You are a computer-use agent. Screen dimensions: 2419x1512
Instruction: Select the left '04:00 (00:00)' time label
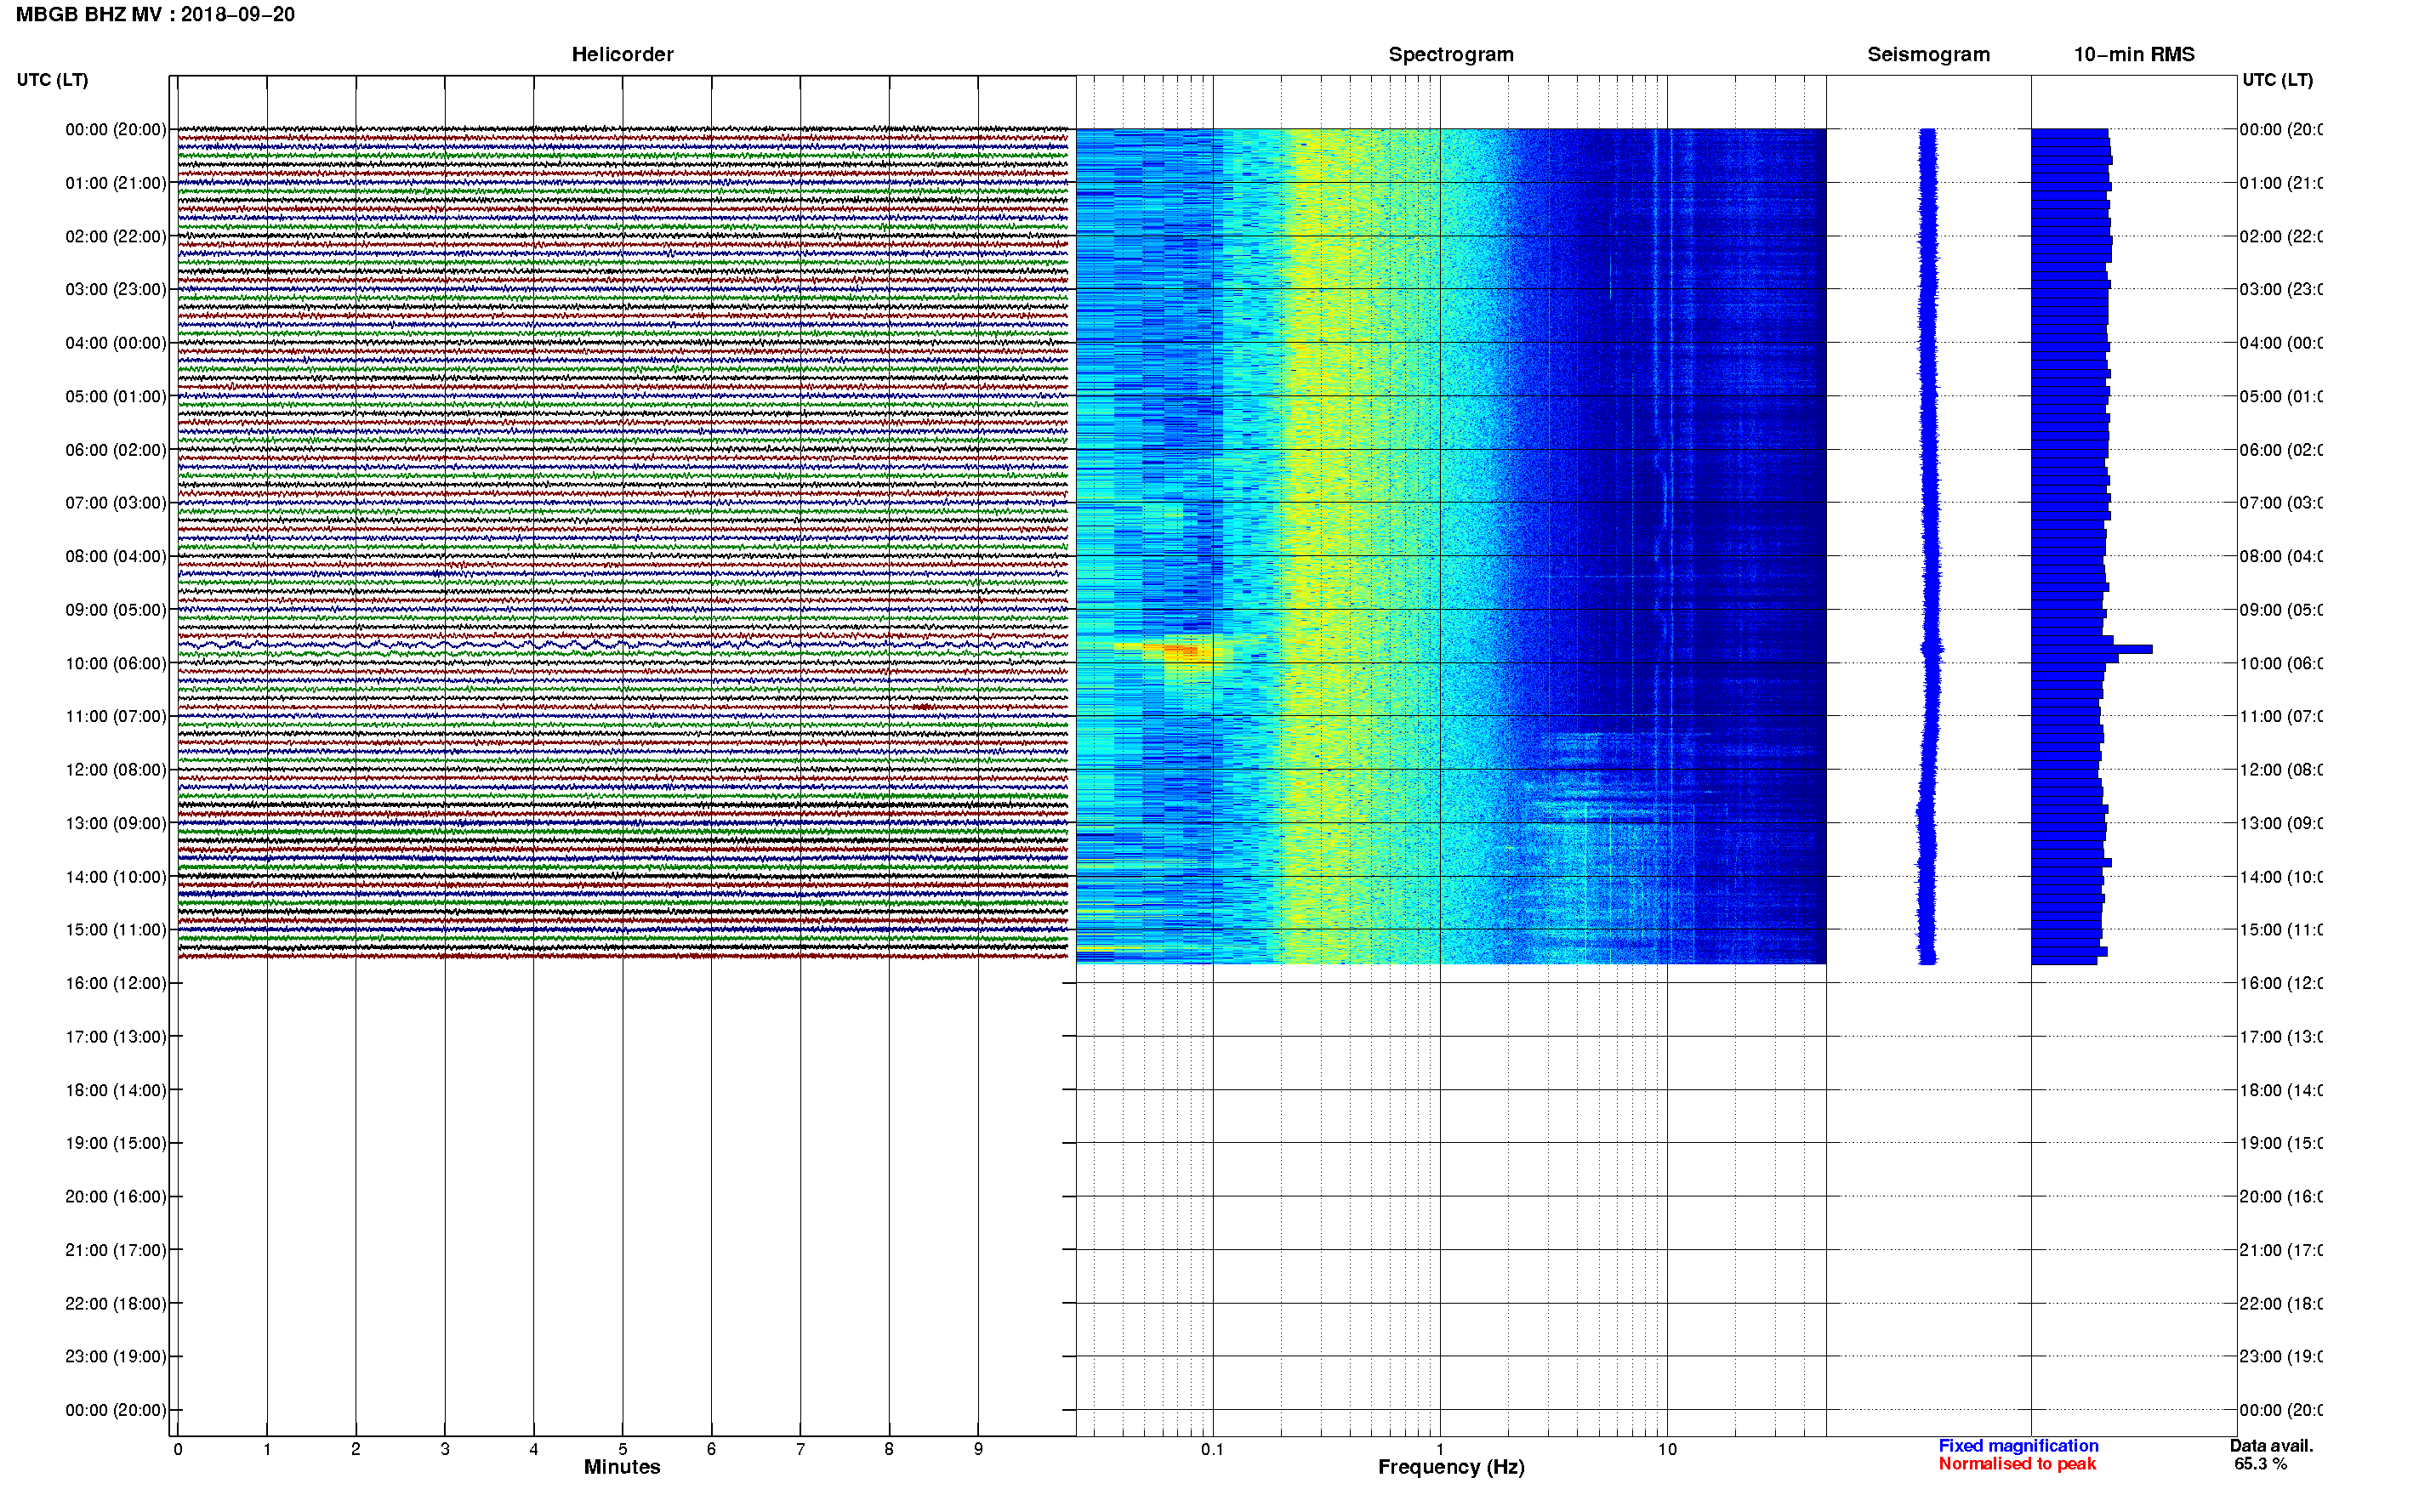tap(116, 343)
